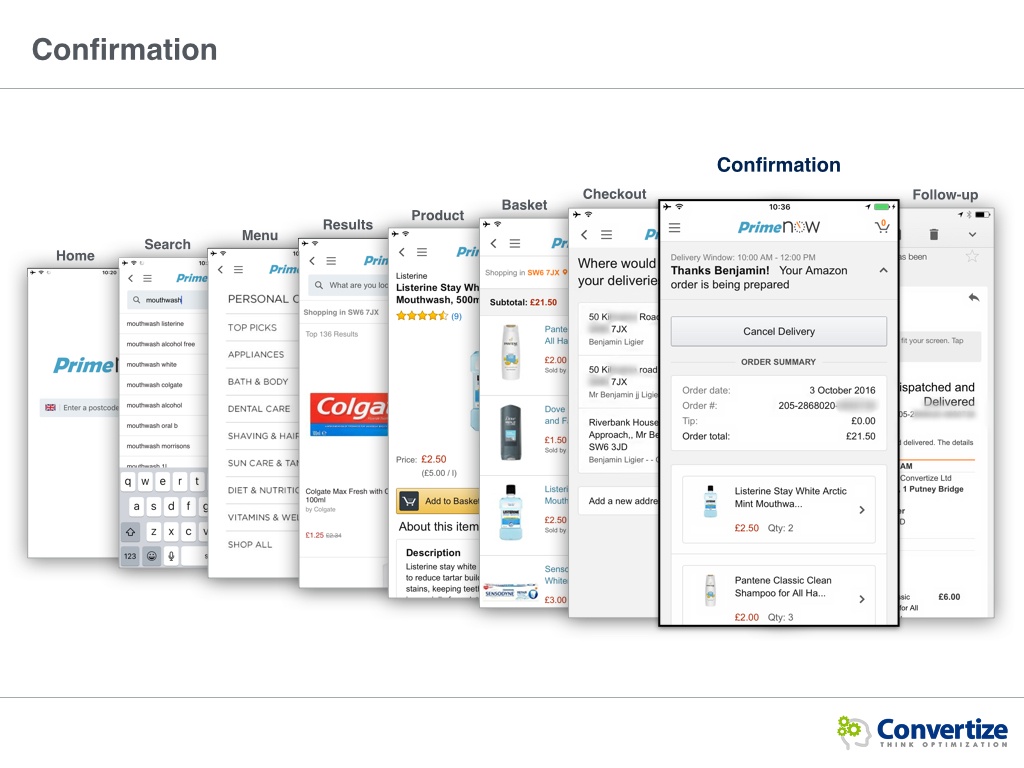1024x768 pixels.
Task: Tap the shift key on Search keyboard
Action: [x=131, y=532]
